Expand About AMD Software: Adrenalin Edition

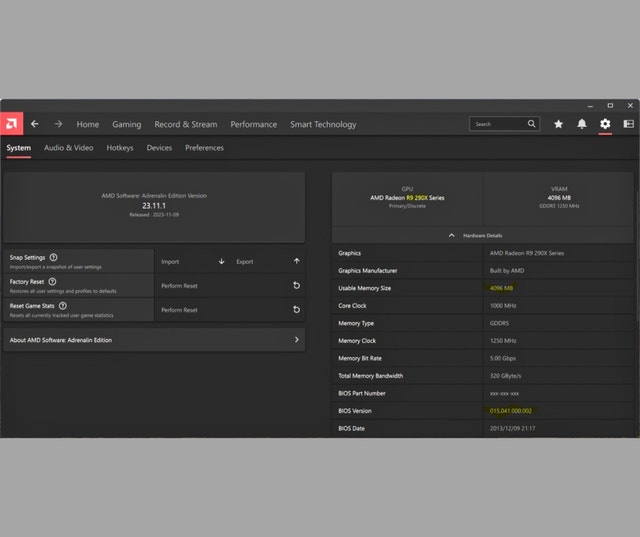tap(154, 340)
